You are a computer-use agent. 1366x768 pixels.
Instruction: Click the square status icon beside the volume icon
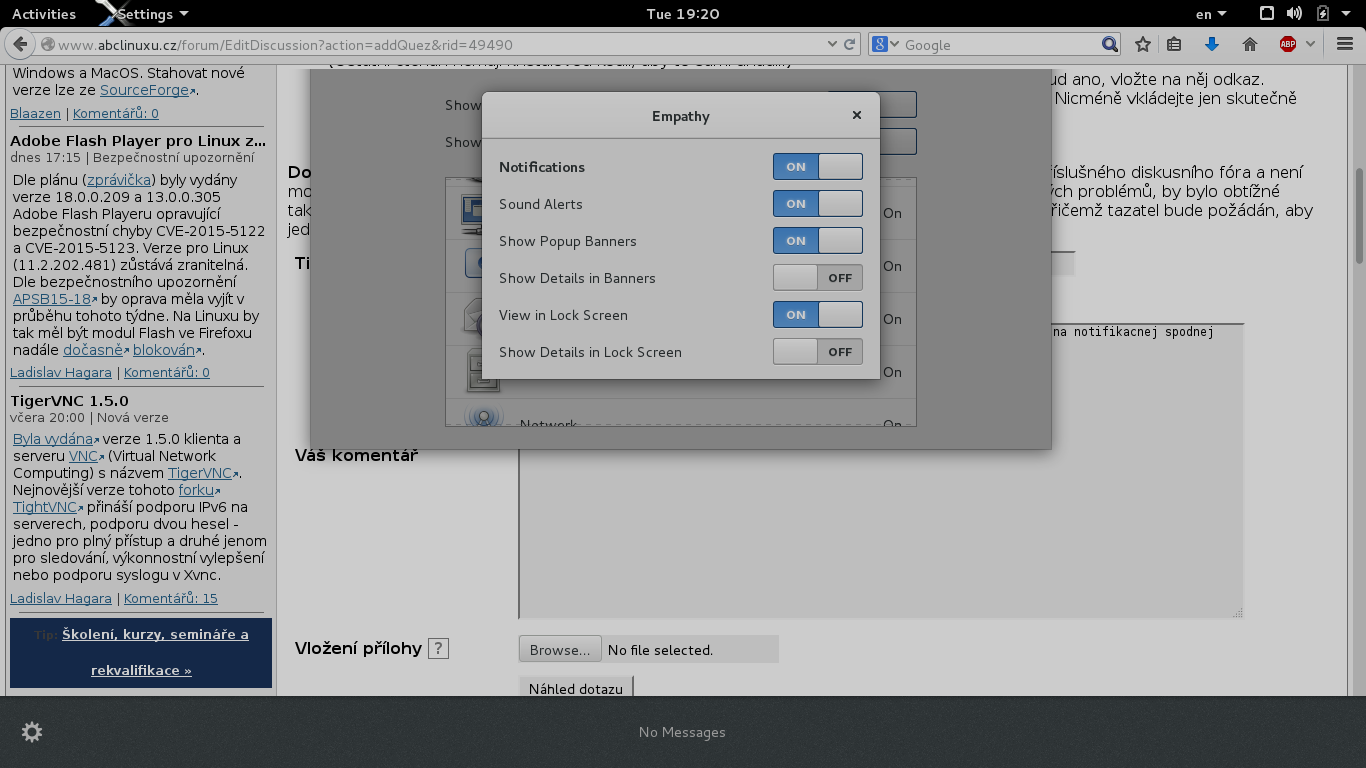1267,14
